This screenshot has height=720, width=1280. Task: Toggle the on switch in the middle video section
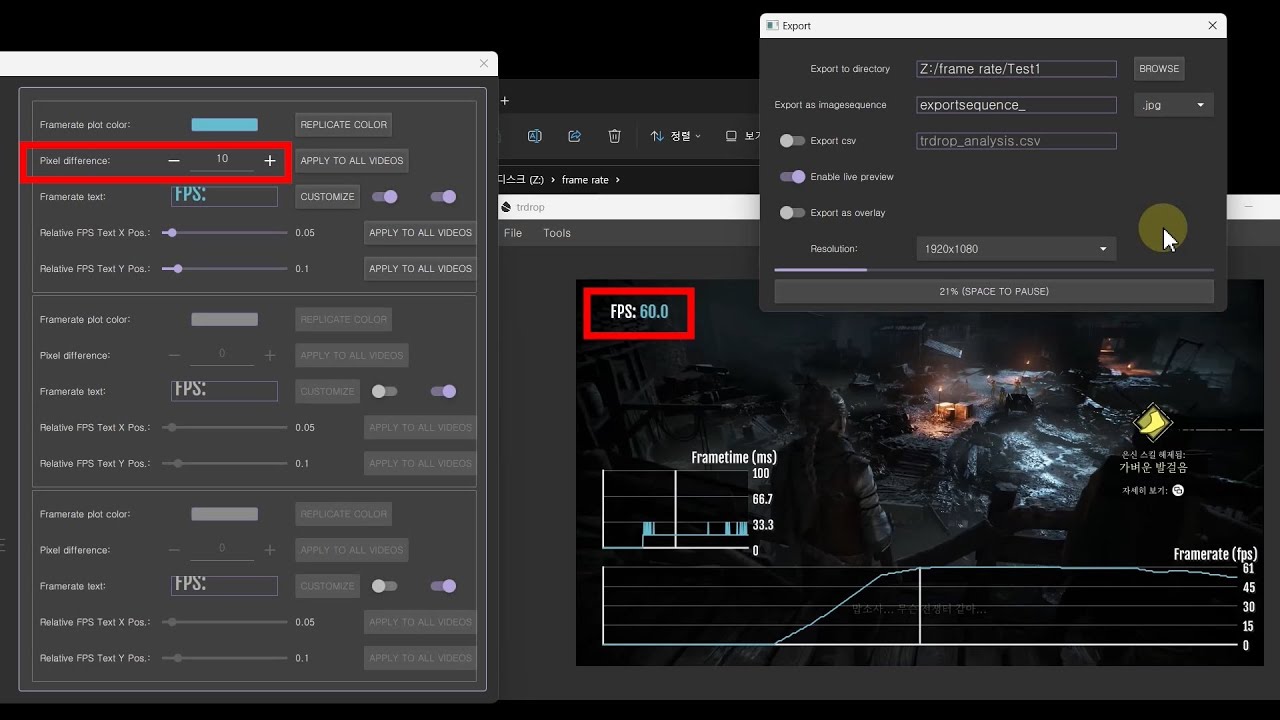pyautogui.click(x=443, y=392)
